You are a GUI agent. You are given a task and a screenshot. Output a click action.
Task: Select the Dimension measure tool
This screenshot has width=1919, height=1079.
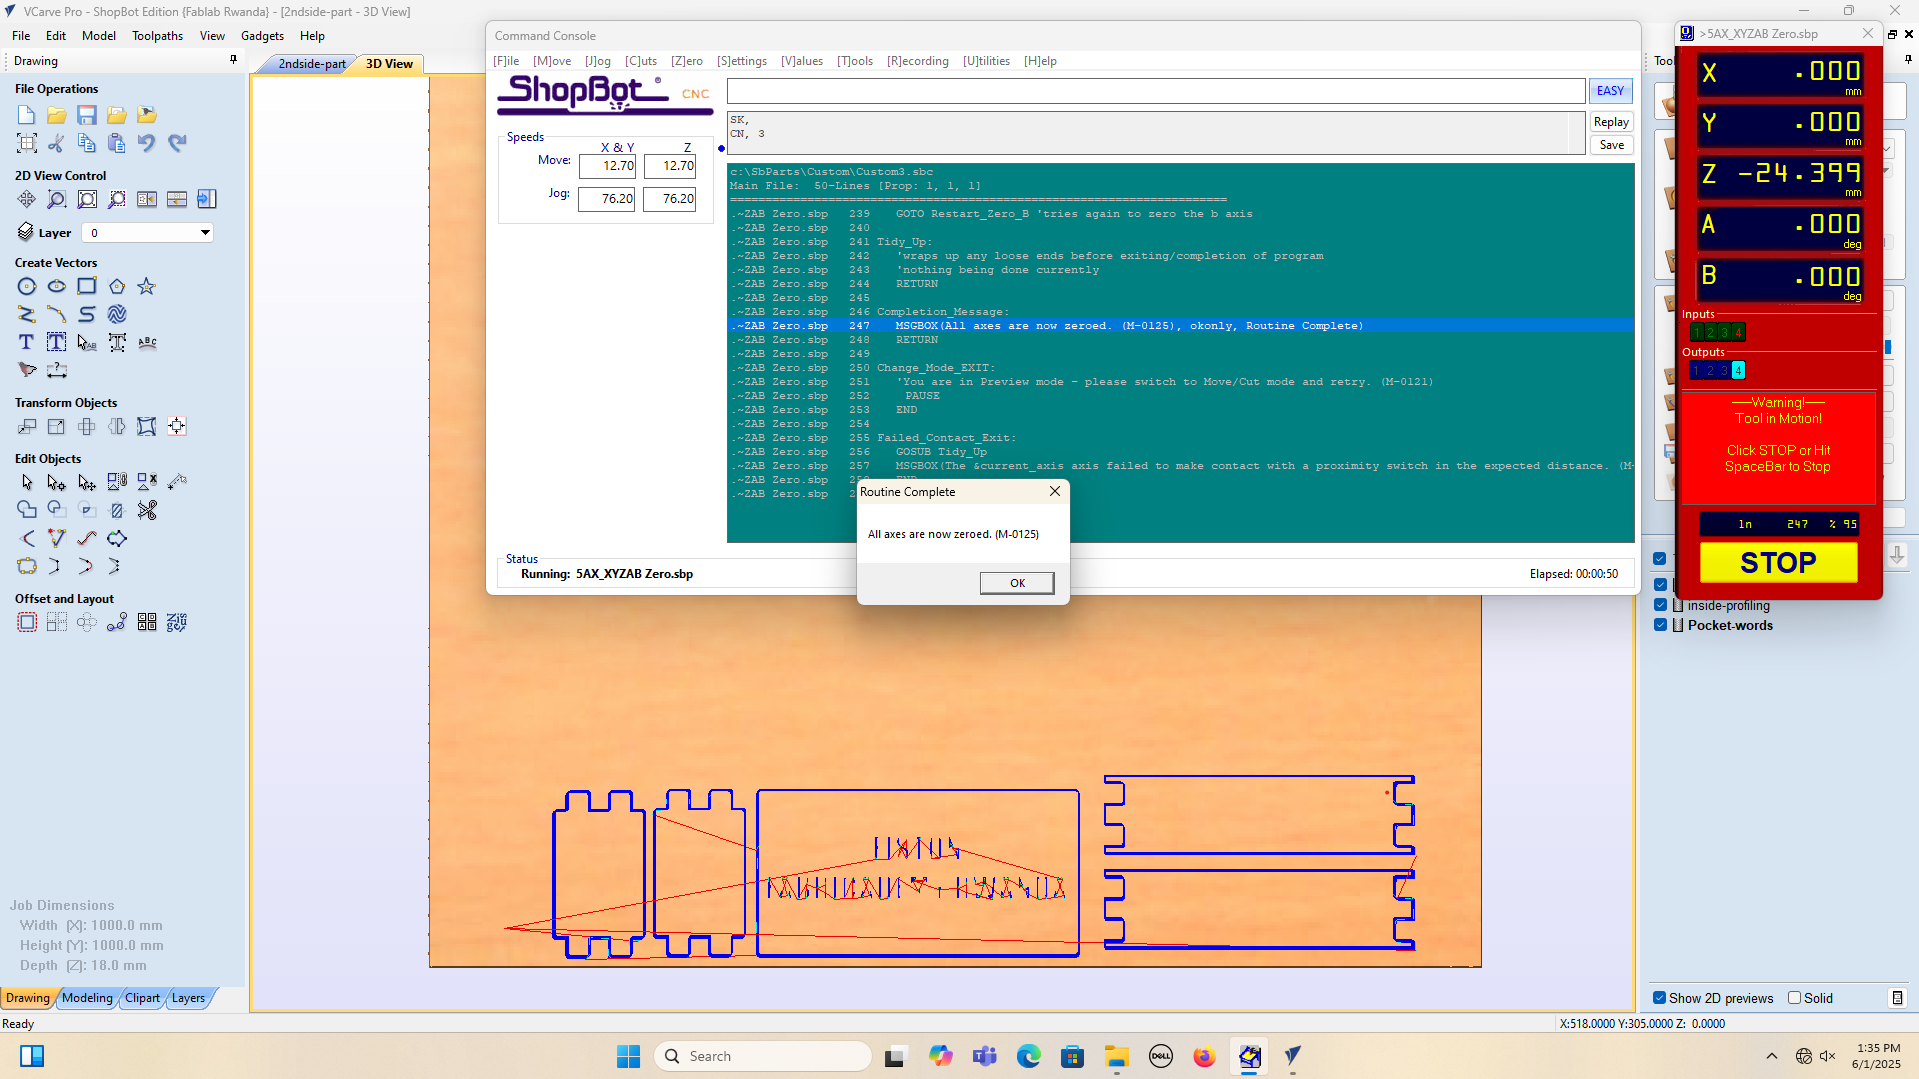point(57,370)
